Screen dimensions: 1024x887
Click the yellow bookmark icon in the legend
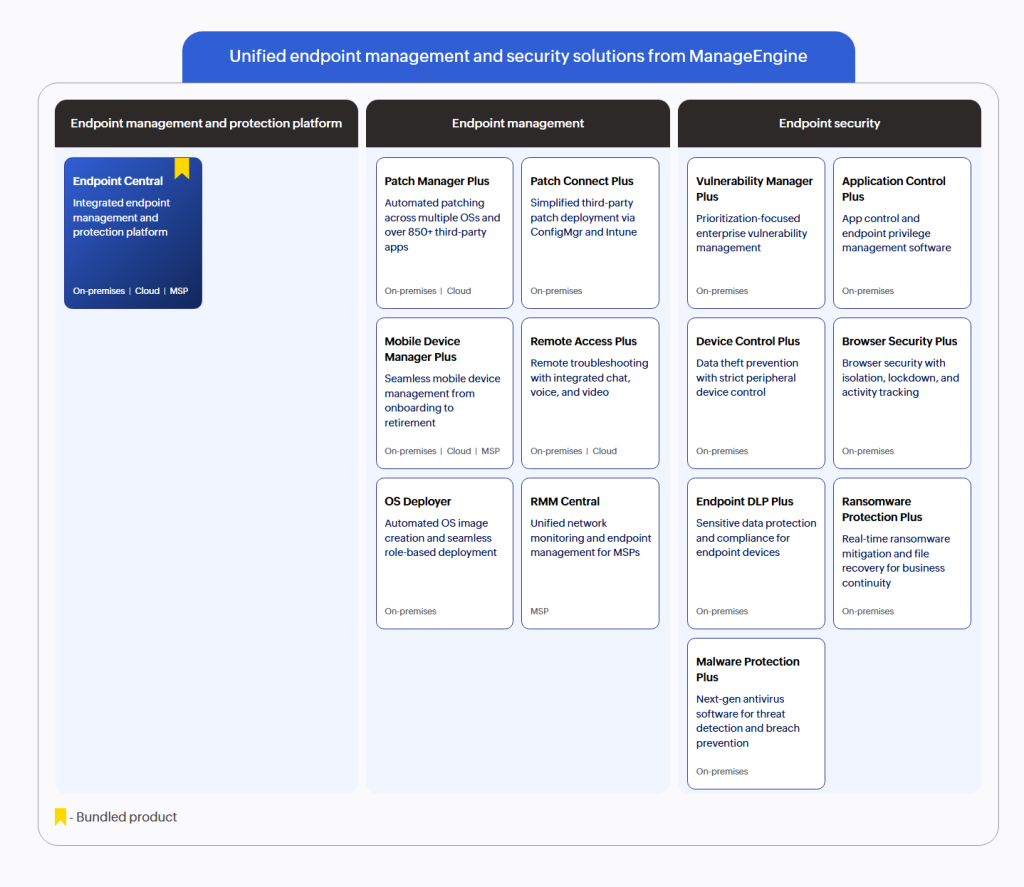pos(60,816)
